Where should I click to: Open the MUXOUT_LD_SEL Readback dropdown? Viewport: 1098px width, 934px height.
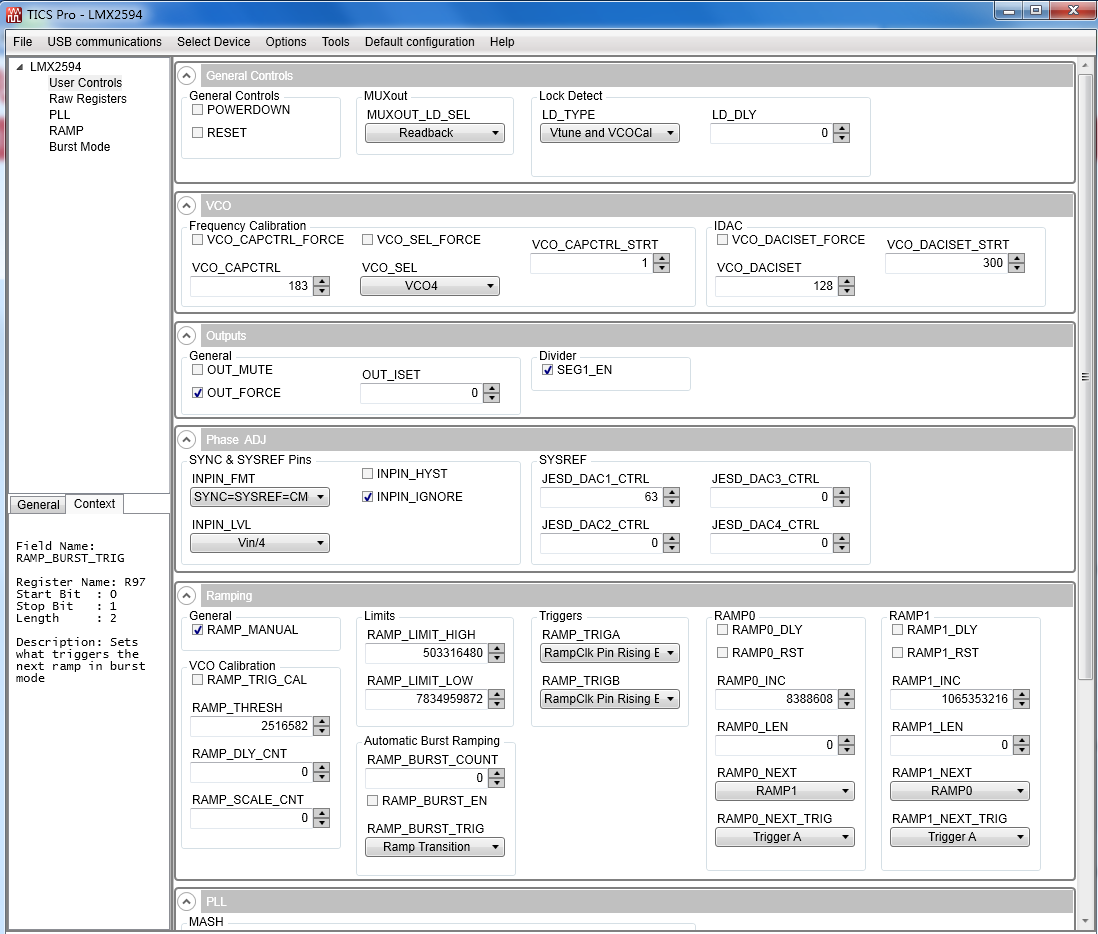click(435, 133)
